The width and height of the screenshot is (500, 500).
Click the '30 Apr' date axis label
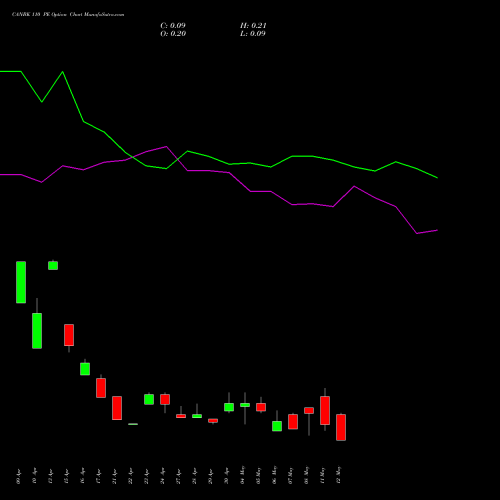(226, 476)
